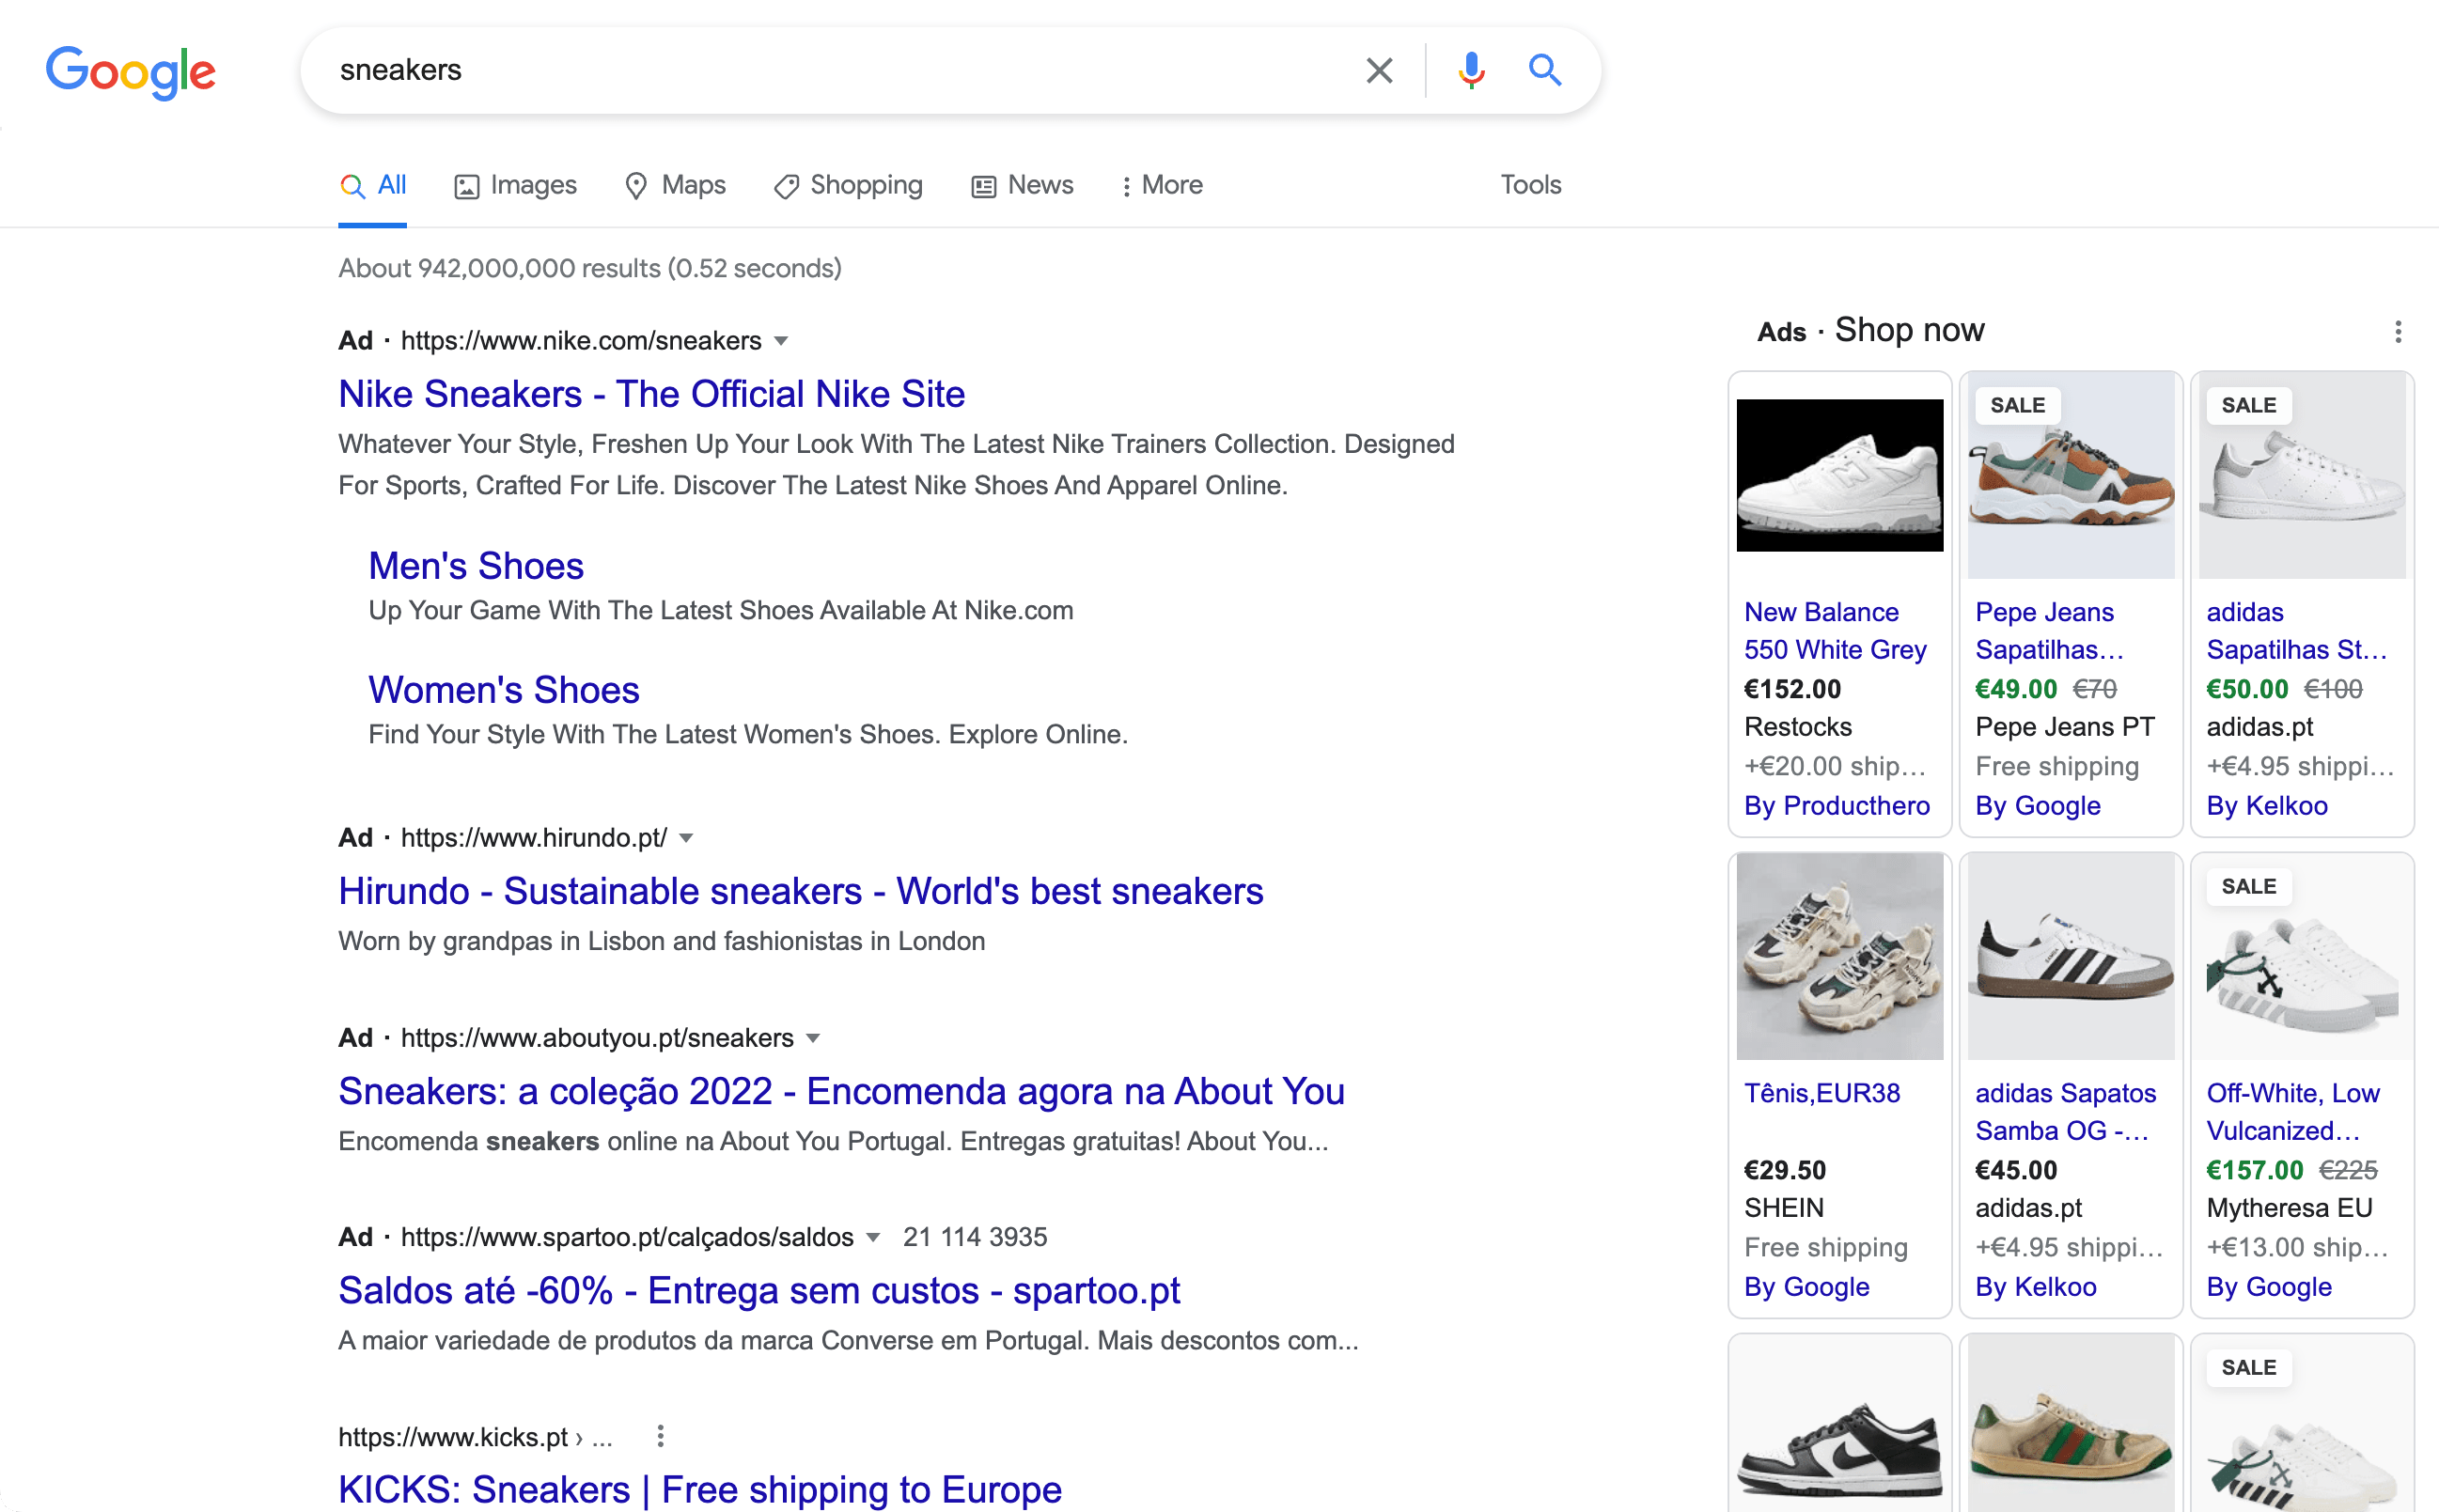This screenshot has width=2439, height=1512.
Task: Open the Tools menu
Action: [1529, 185]
